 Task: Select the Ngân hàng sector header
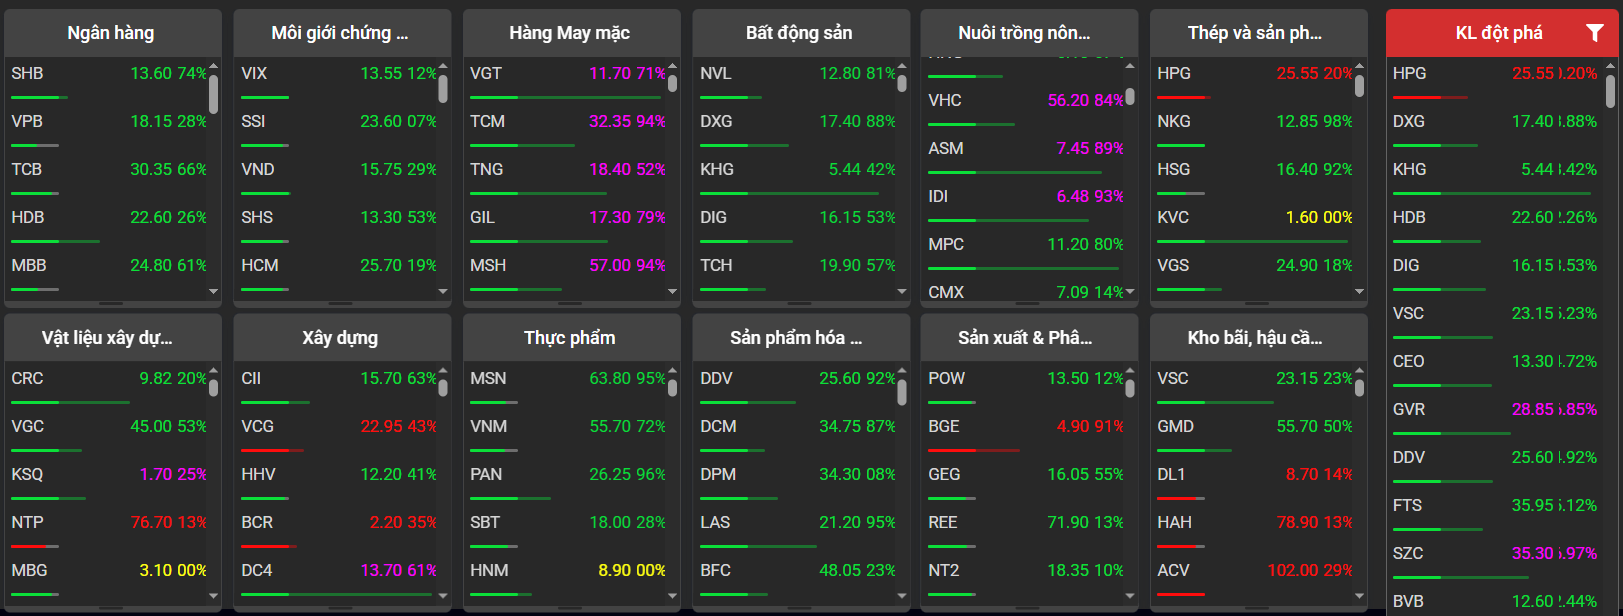pos(111,33)
